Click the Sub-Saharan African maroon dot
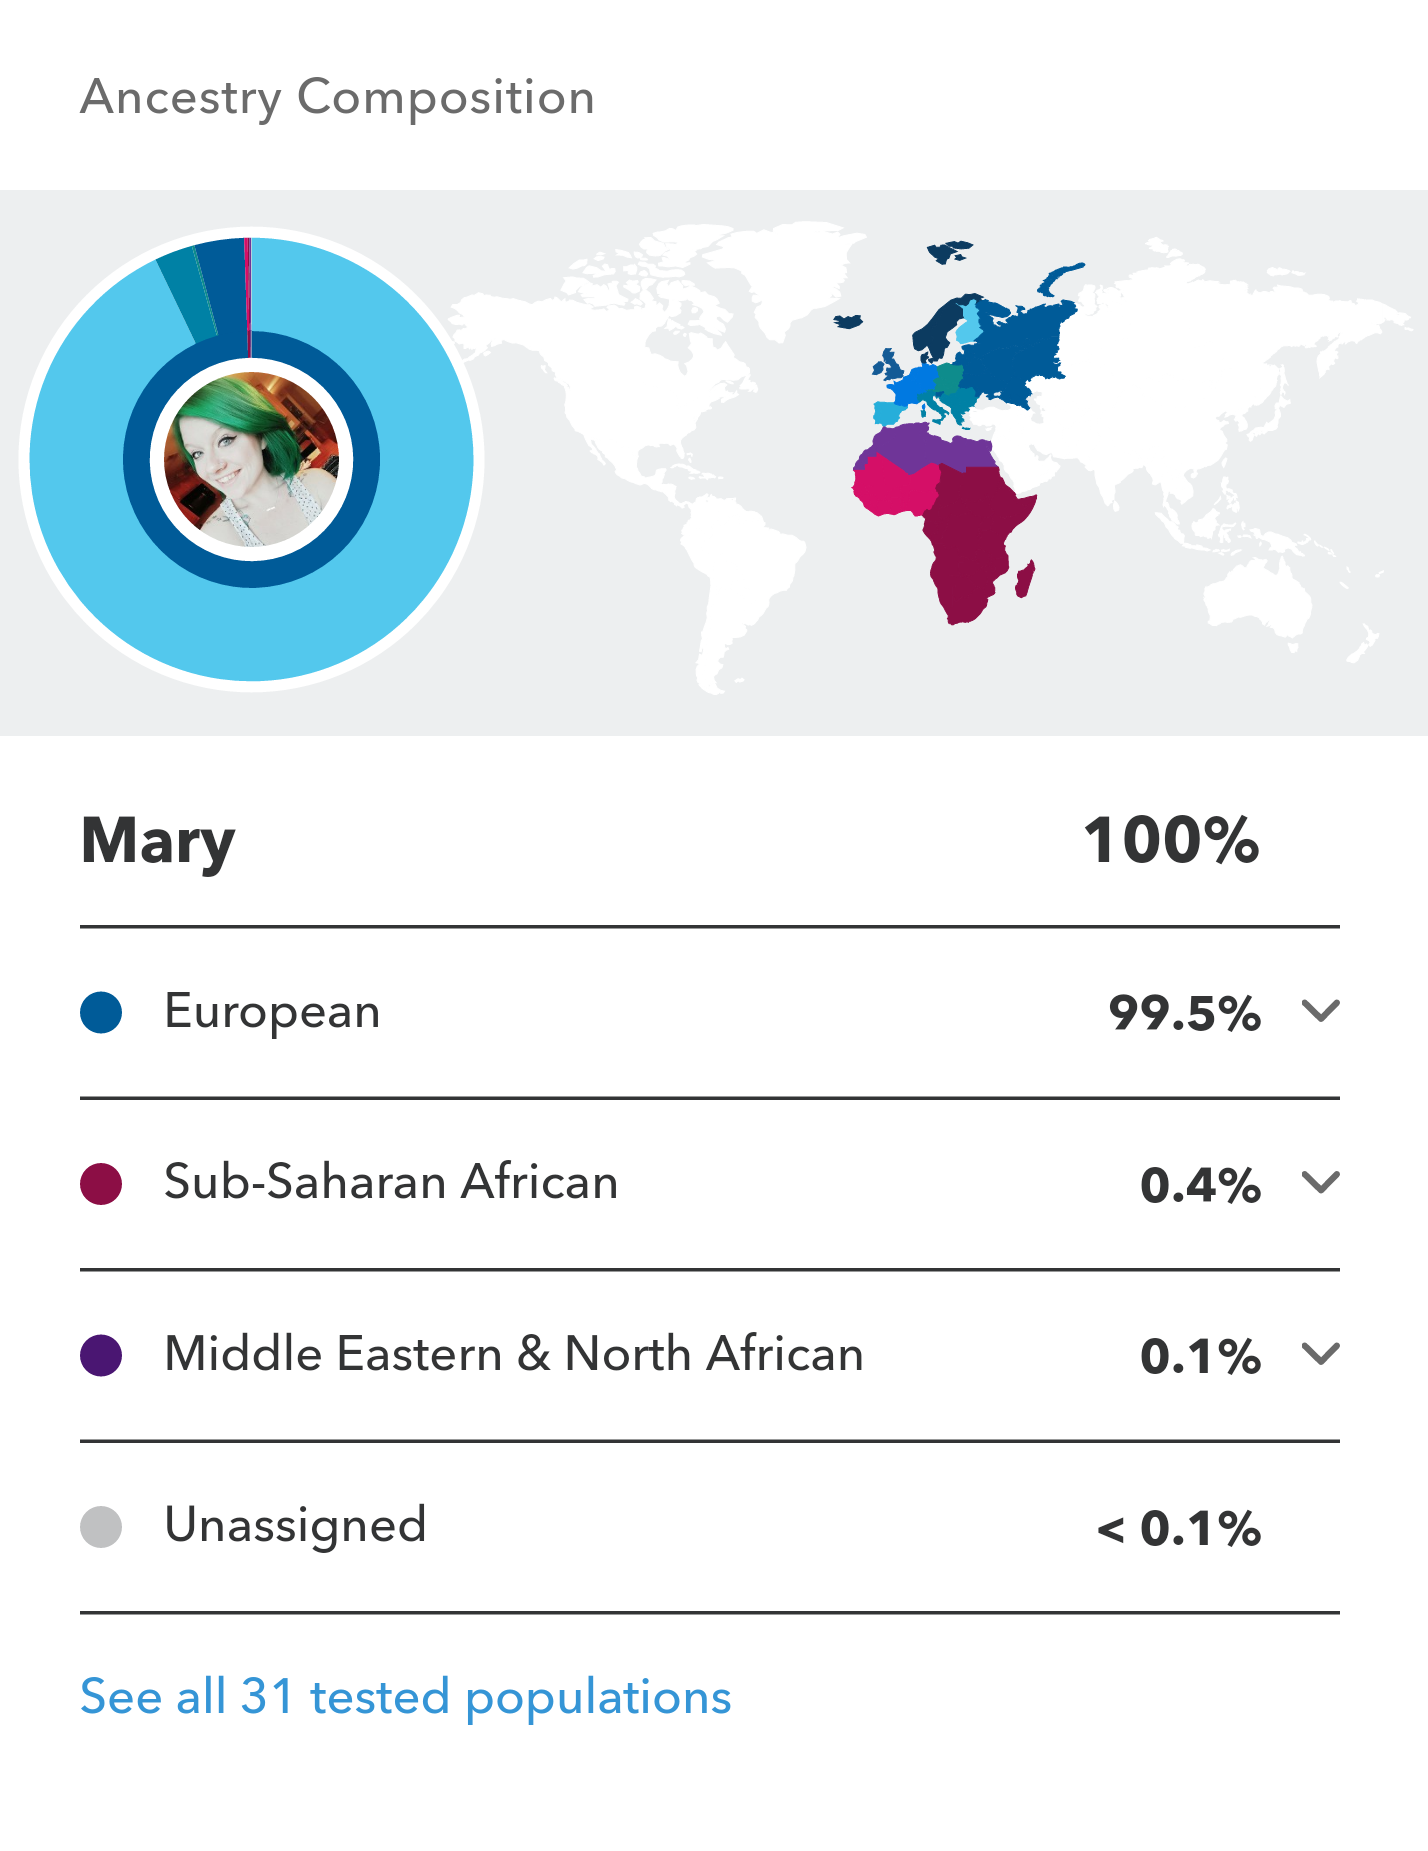The width and height of the screenshot is (1428, 1851). 101,1184
